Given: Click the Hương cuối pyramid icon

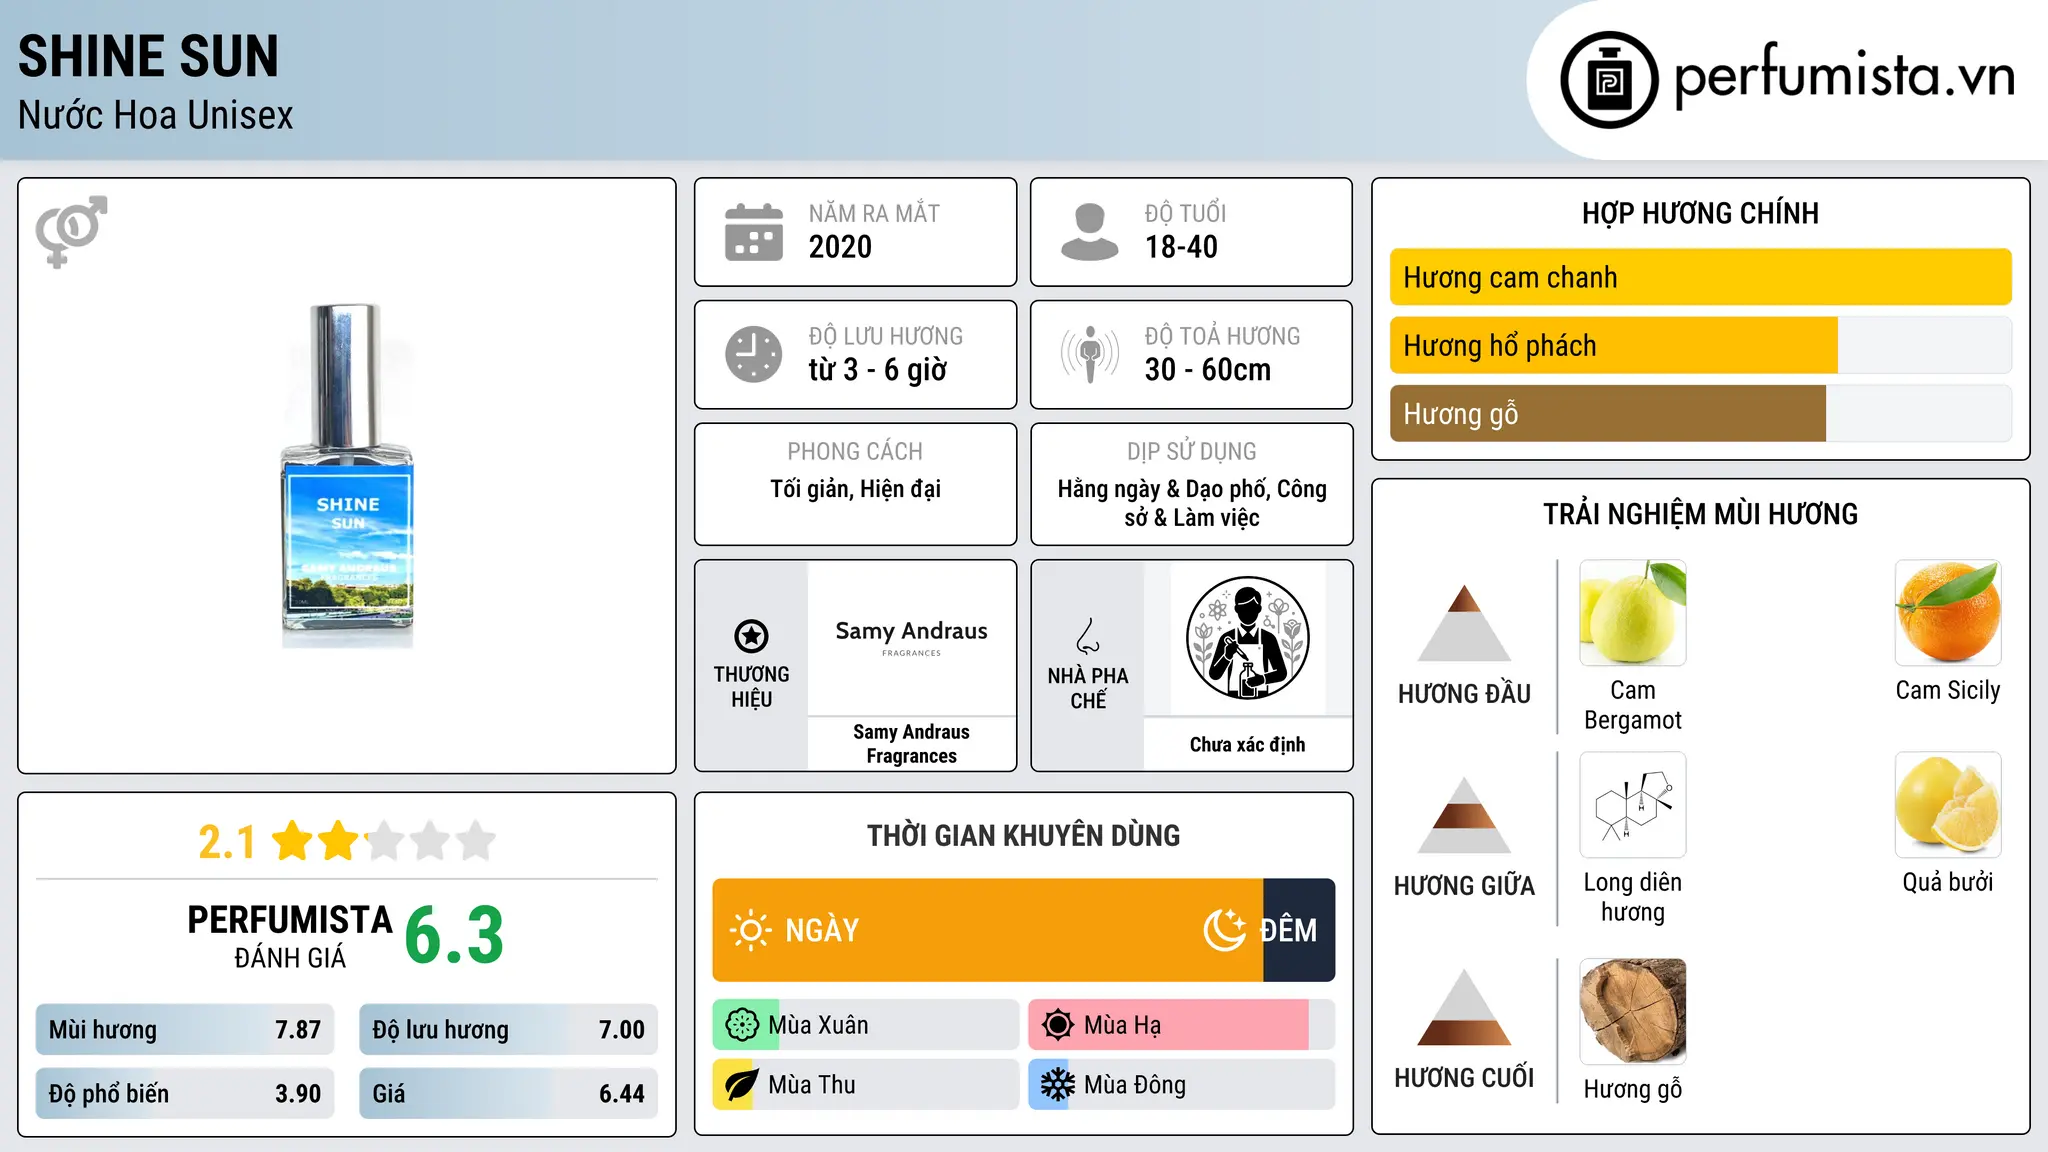Looking at the screenshot, I should [x=1464, y=1007].
